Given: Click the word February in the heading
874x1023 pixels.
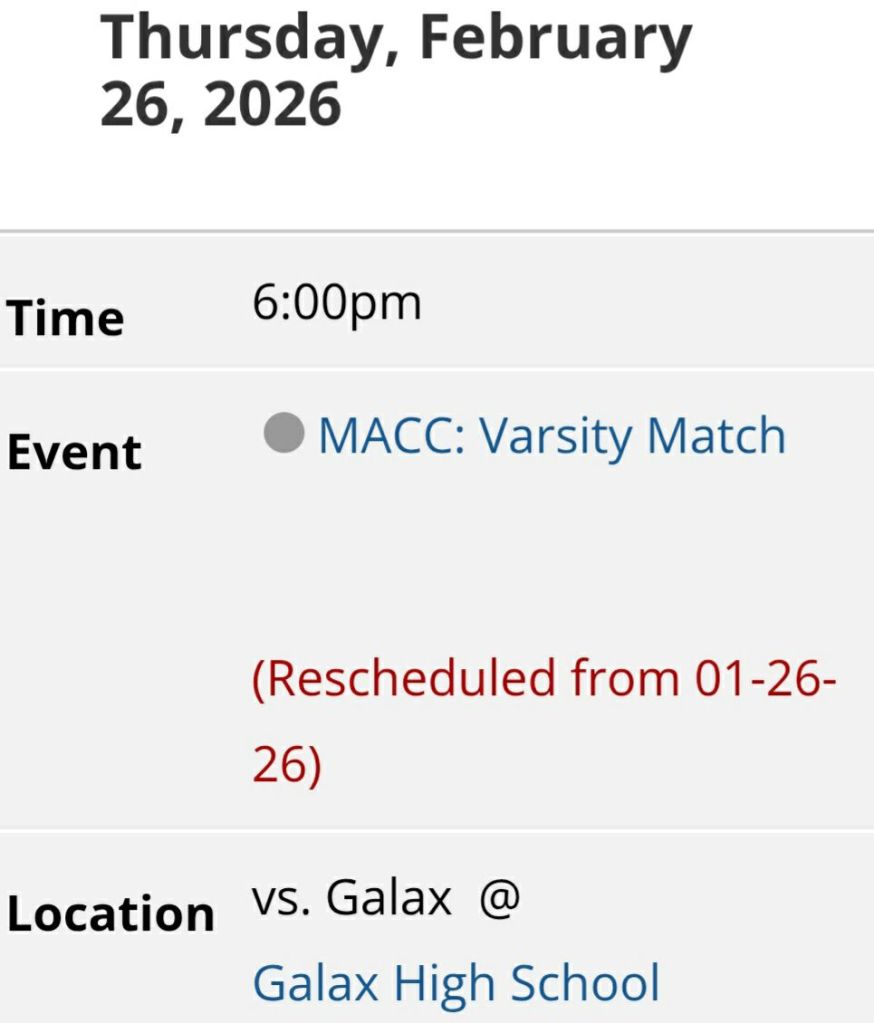Looking at the screenshot, I should point(555,38).
